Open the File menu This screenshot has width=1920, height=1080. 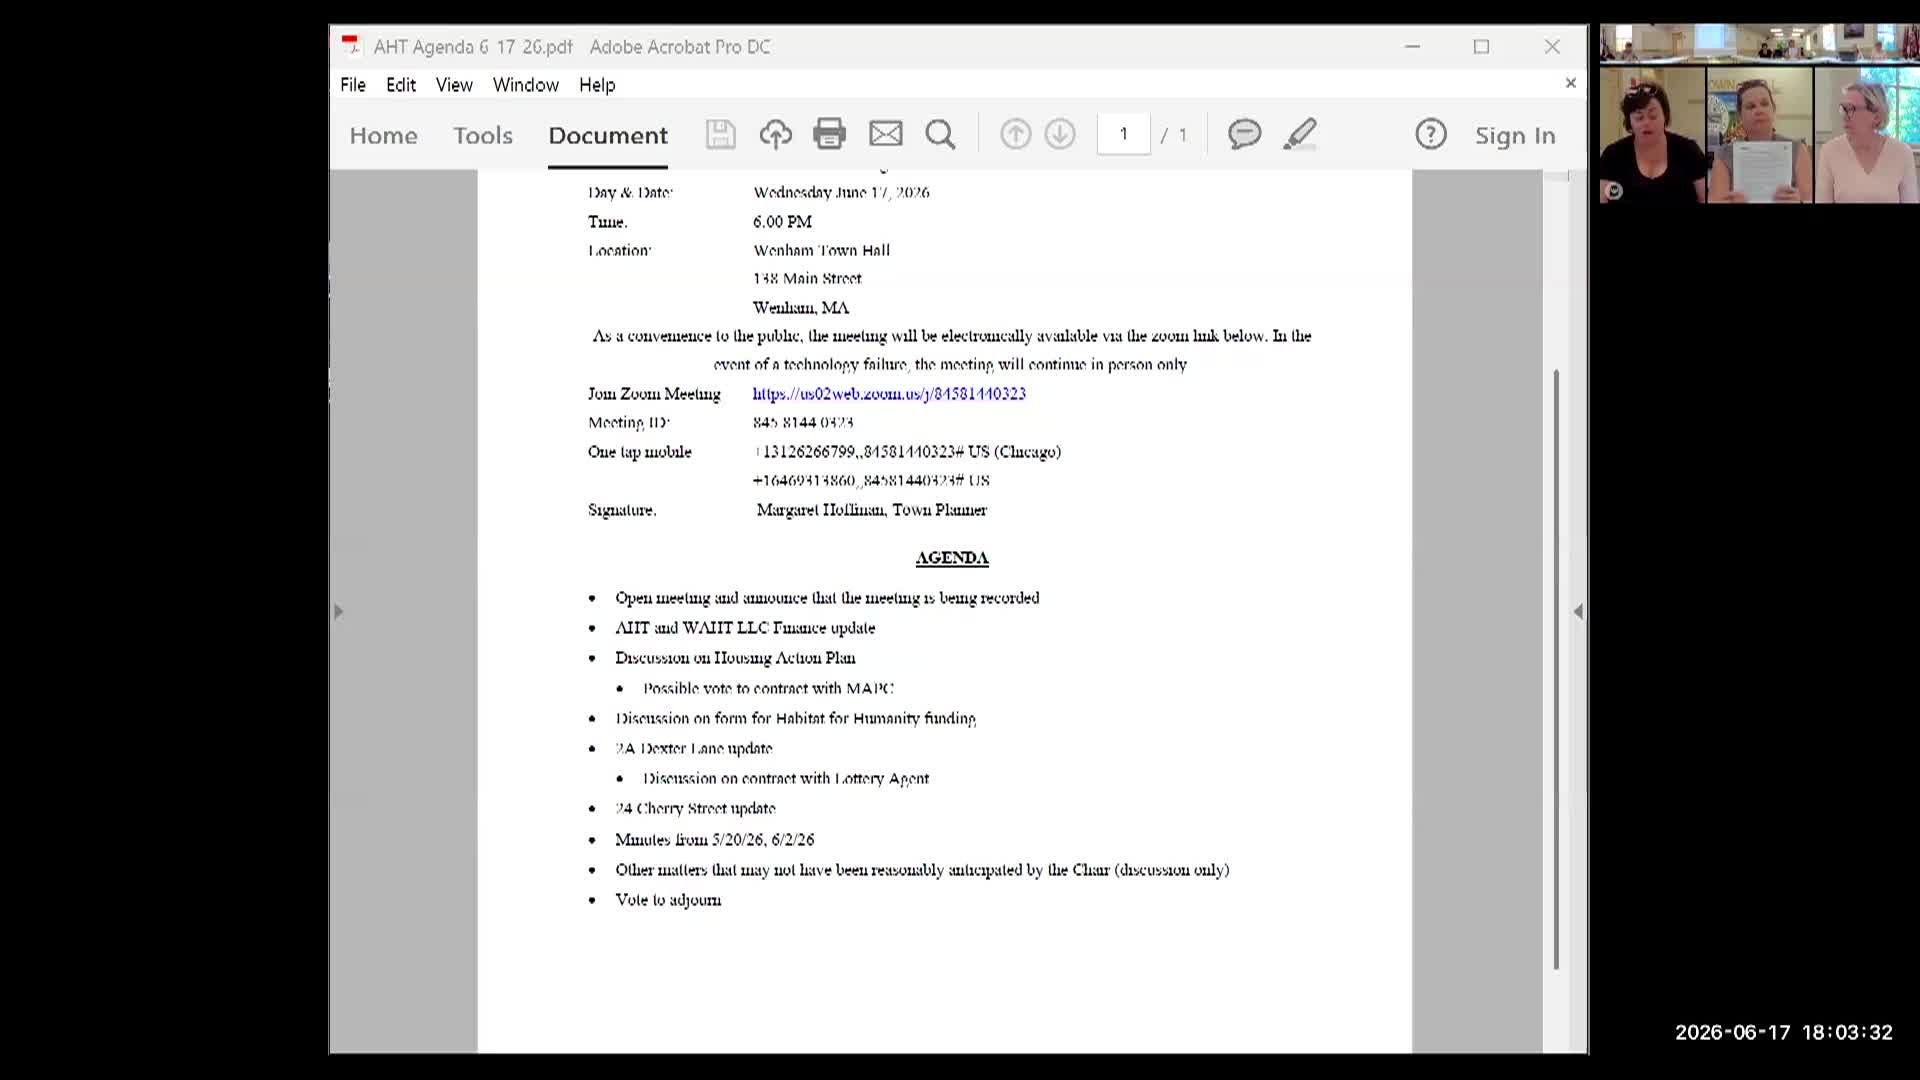(x=353, y=85)
